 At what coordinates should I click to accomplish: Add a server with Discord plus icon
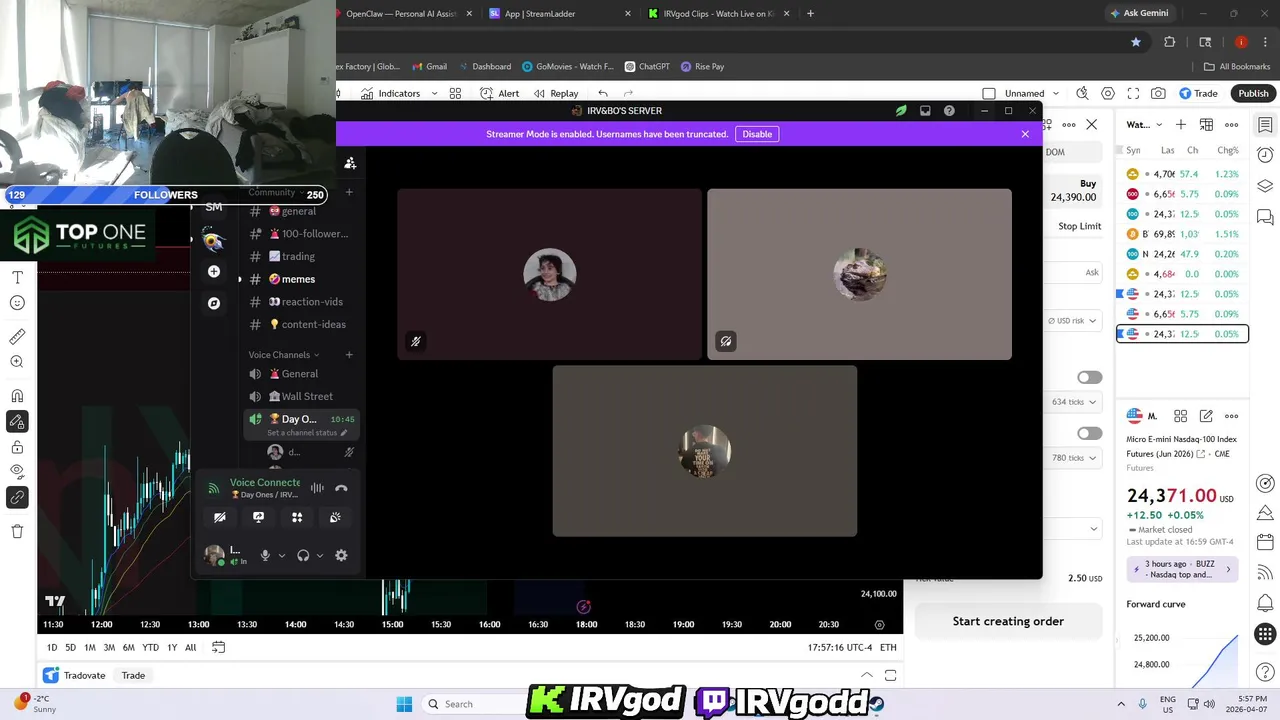click(214, 271)
